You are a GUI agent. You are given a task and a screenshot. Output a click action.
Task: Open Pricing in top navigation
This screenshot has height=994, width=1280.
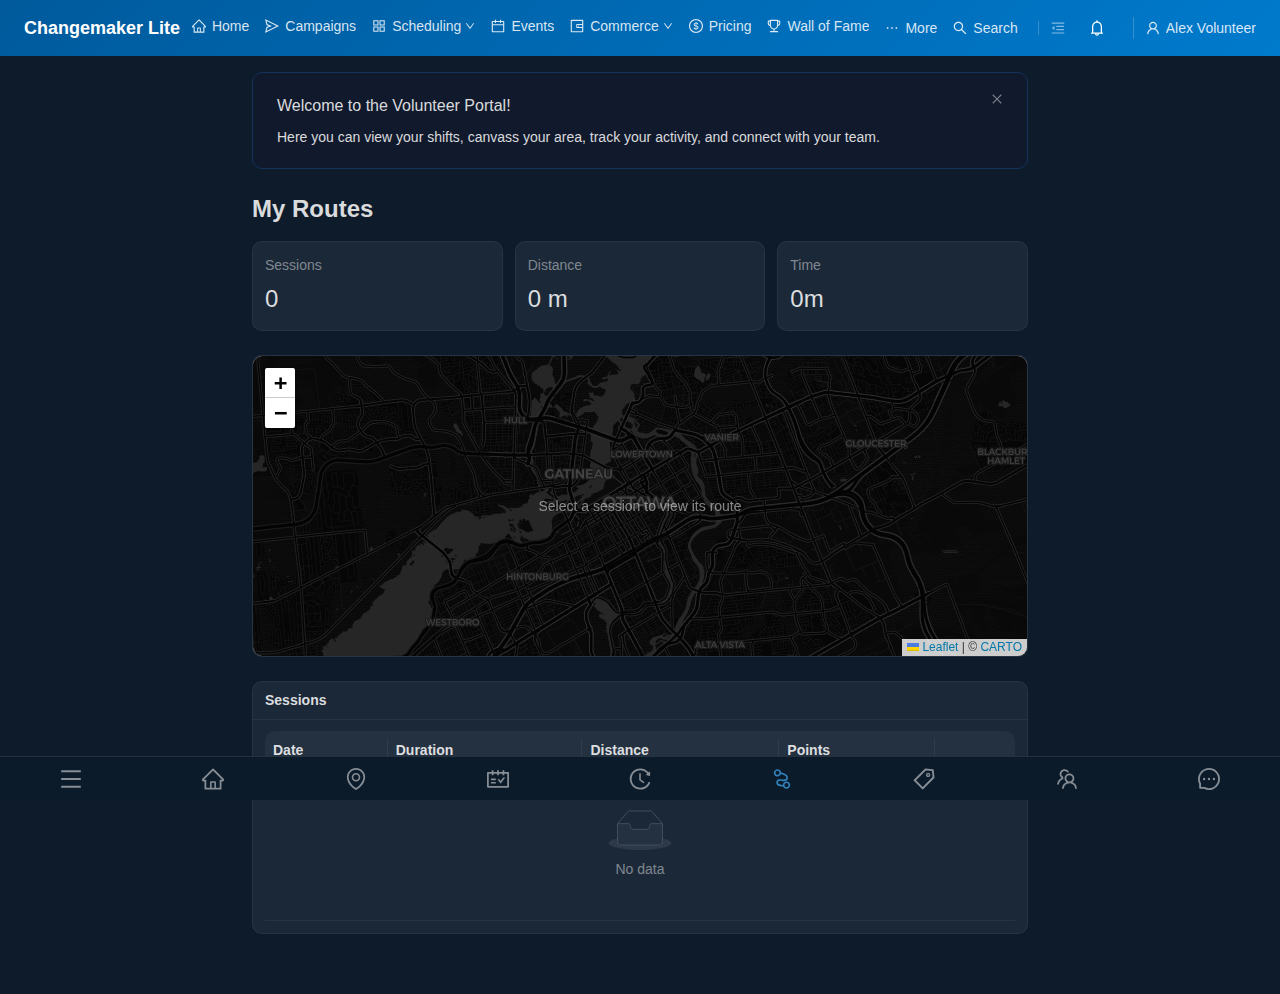pos(720,26)
